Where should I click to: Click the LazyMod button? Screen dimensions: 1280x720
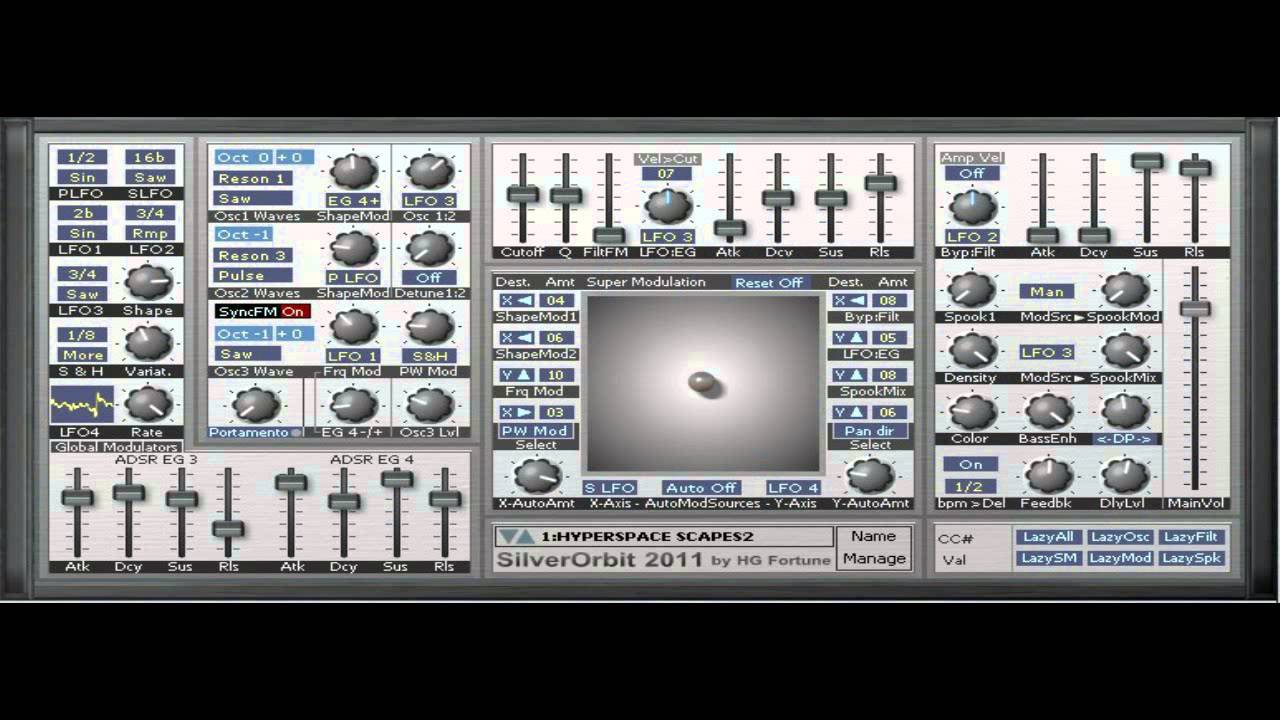click(x=1120, y=558)
